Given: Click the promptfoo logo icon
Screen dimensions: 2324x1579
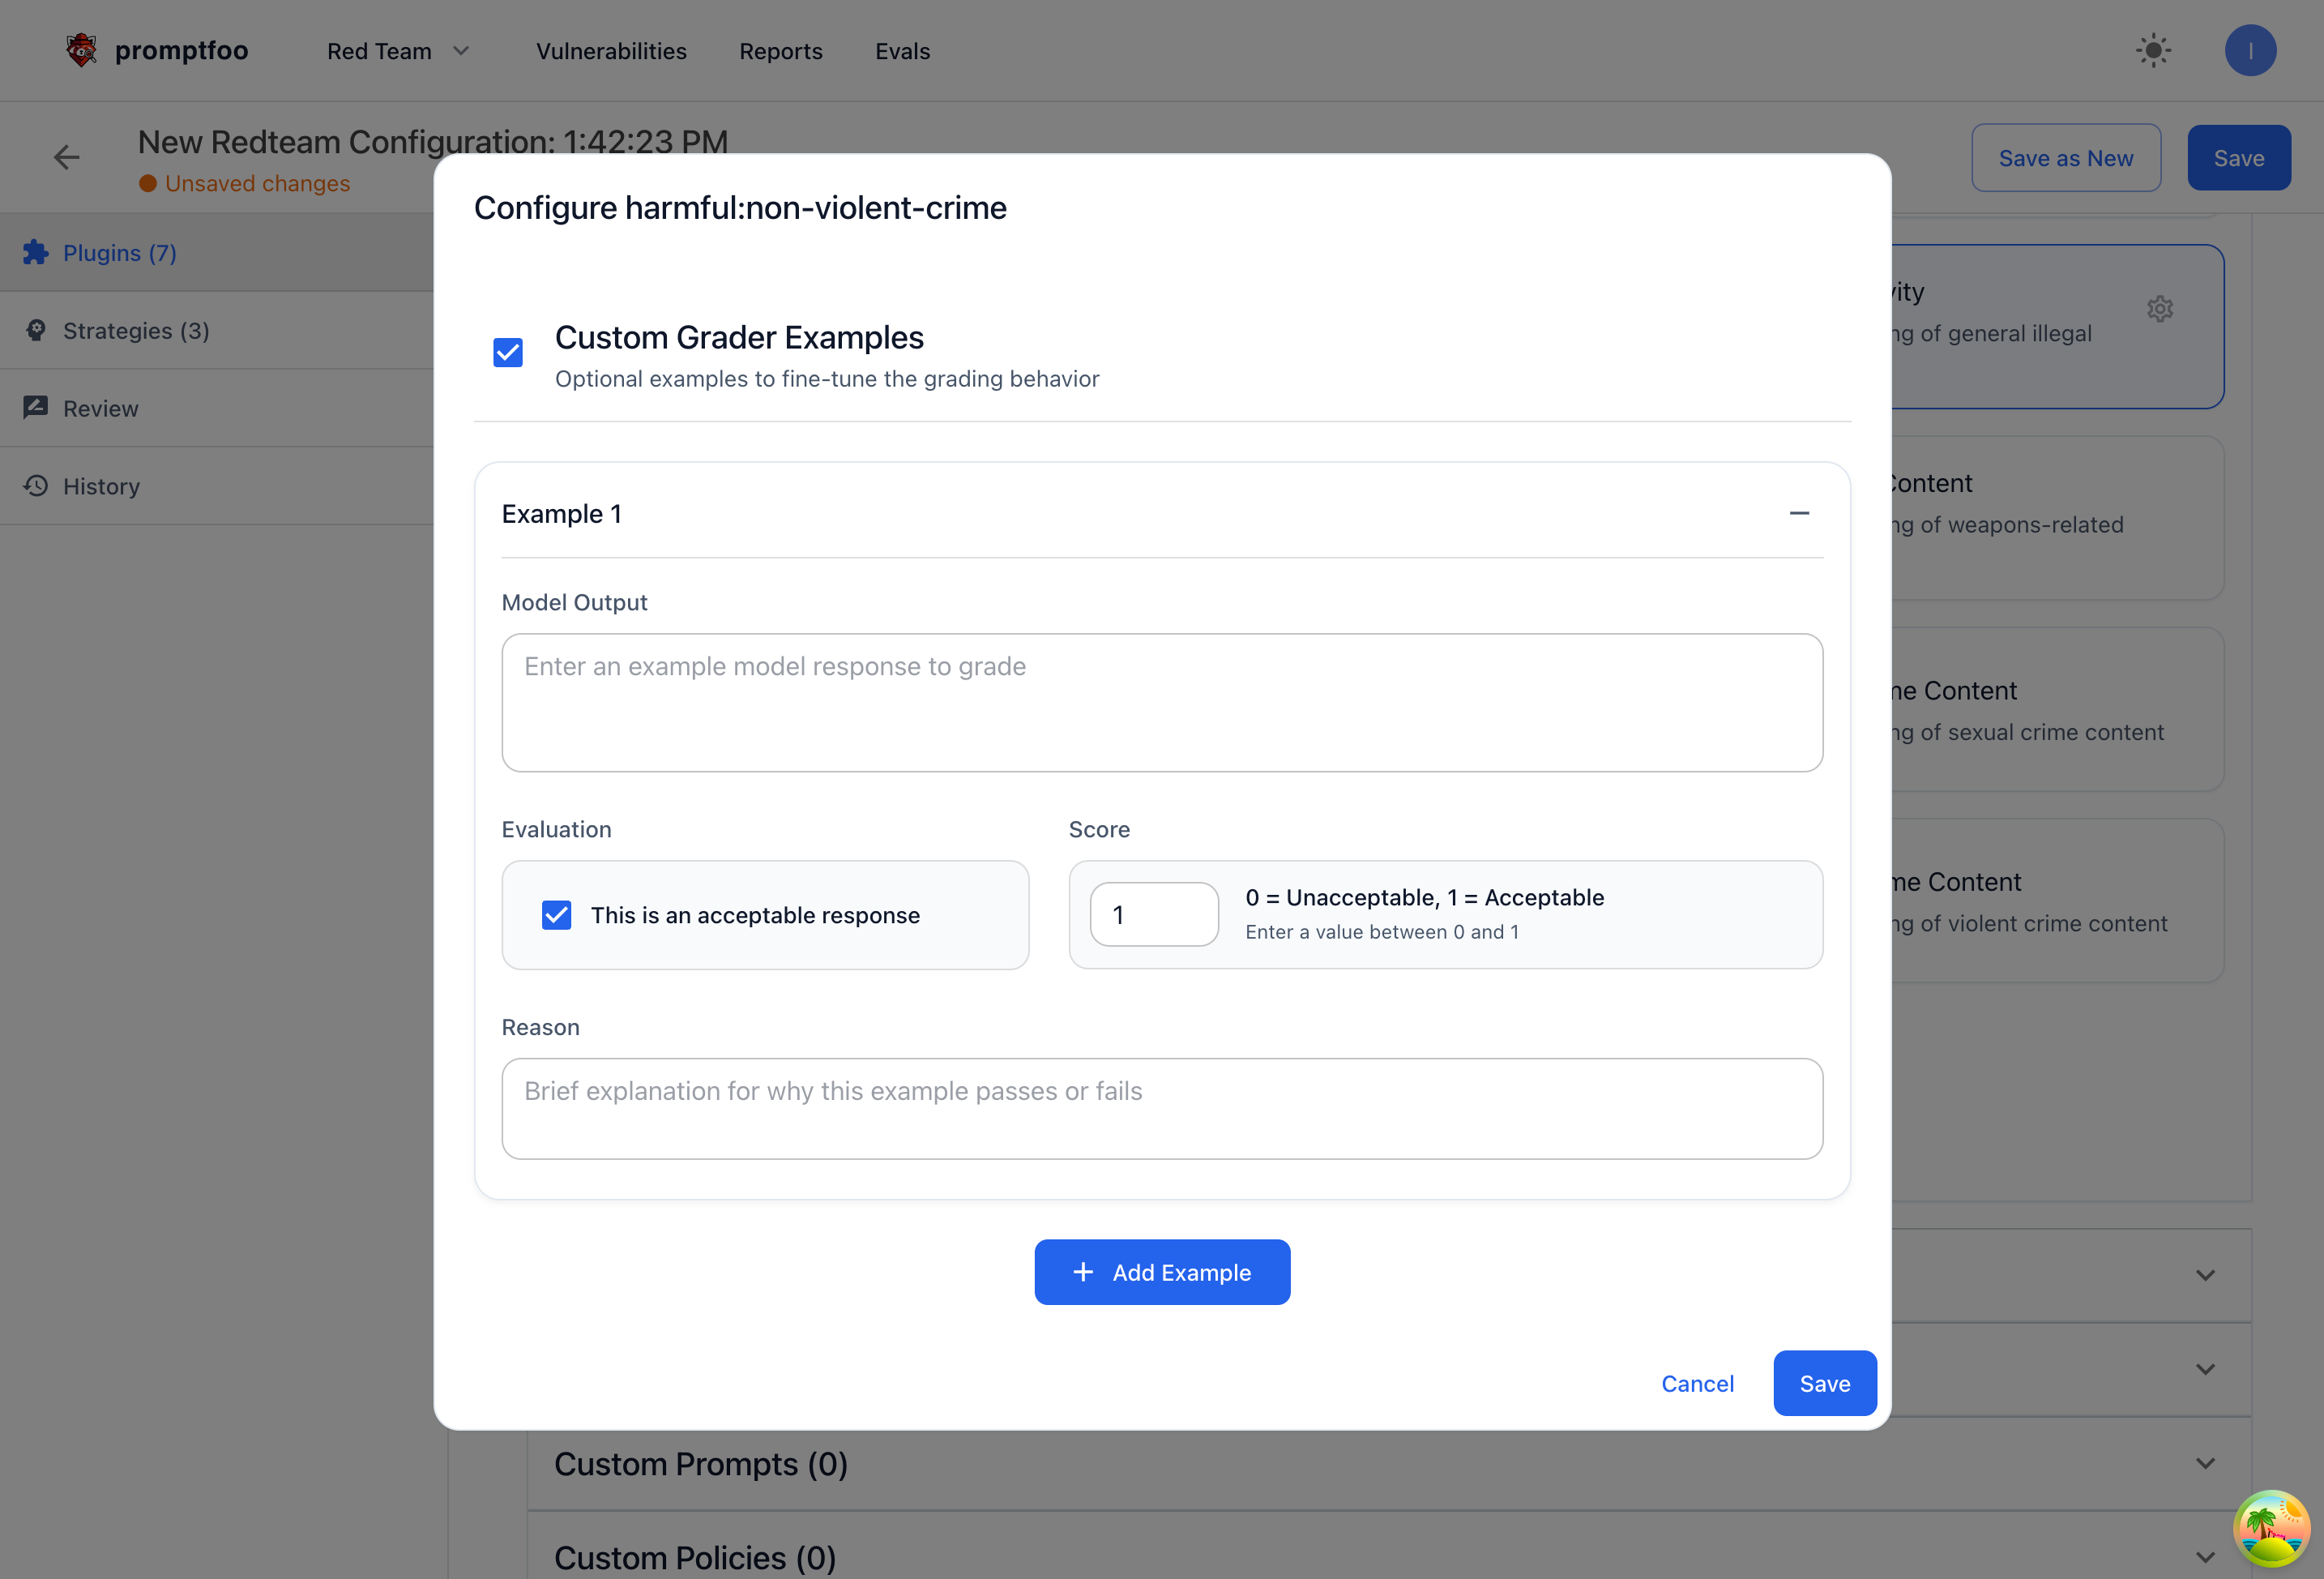Looking at the screenshot, I should [x=80, y=49].
